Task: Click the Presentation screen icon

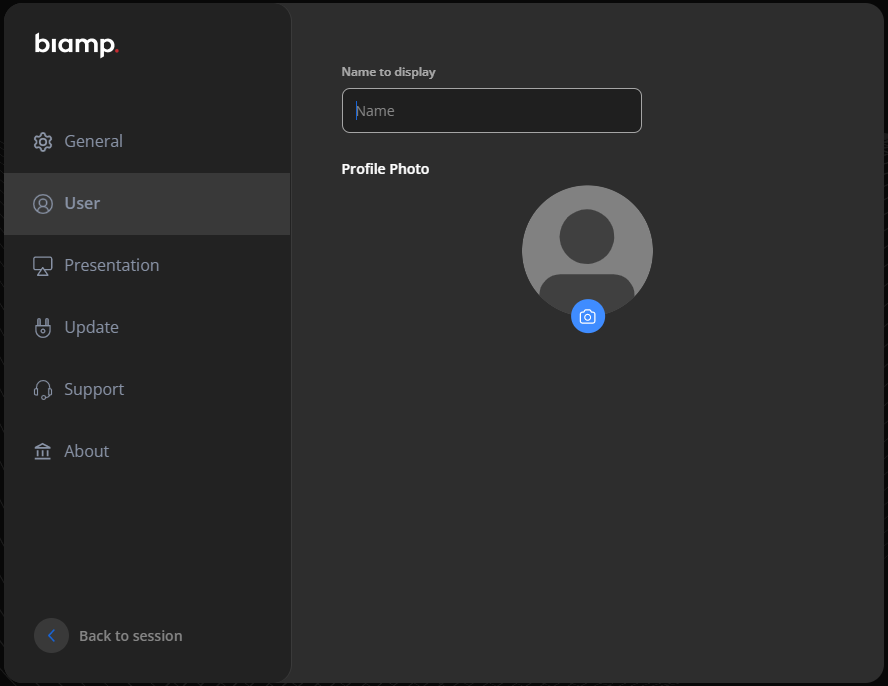Action: 42,266
